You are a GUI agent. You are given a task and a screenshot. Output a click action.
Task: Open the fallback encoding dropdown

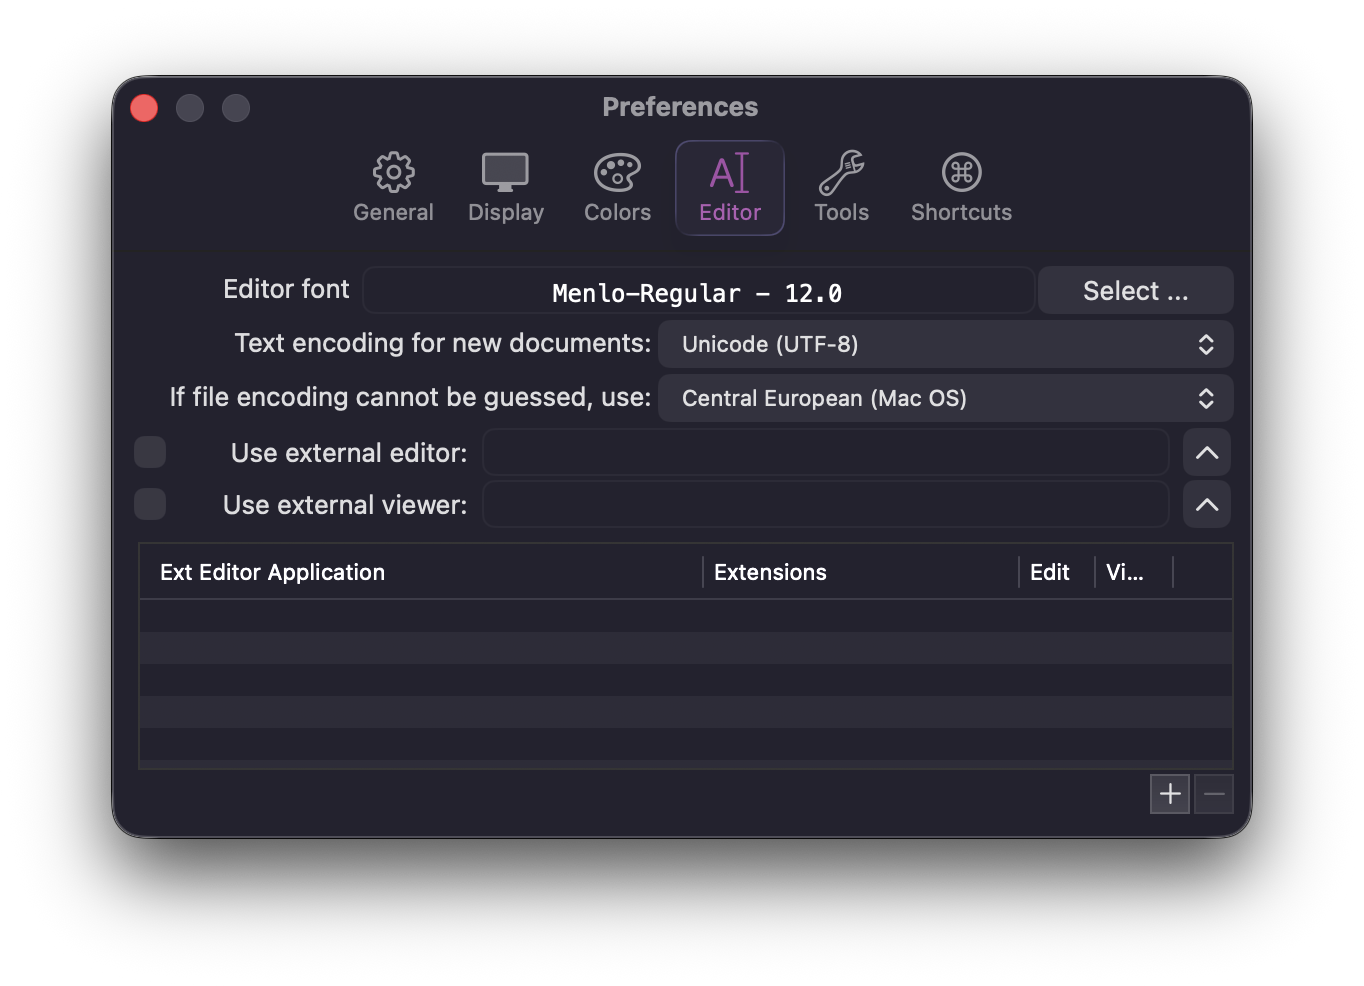pos(945,398)
